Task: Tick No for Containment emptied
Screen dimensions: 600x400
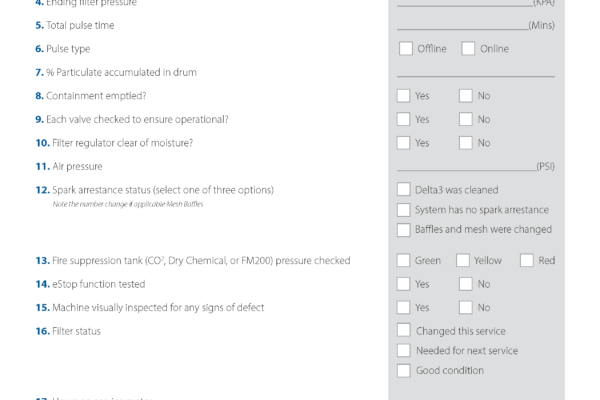Action: (466, 96)
